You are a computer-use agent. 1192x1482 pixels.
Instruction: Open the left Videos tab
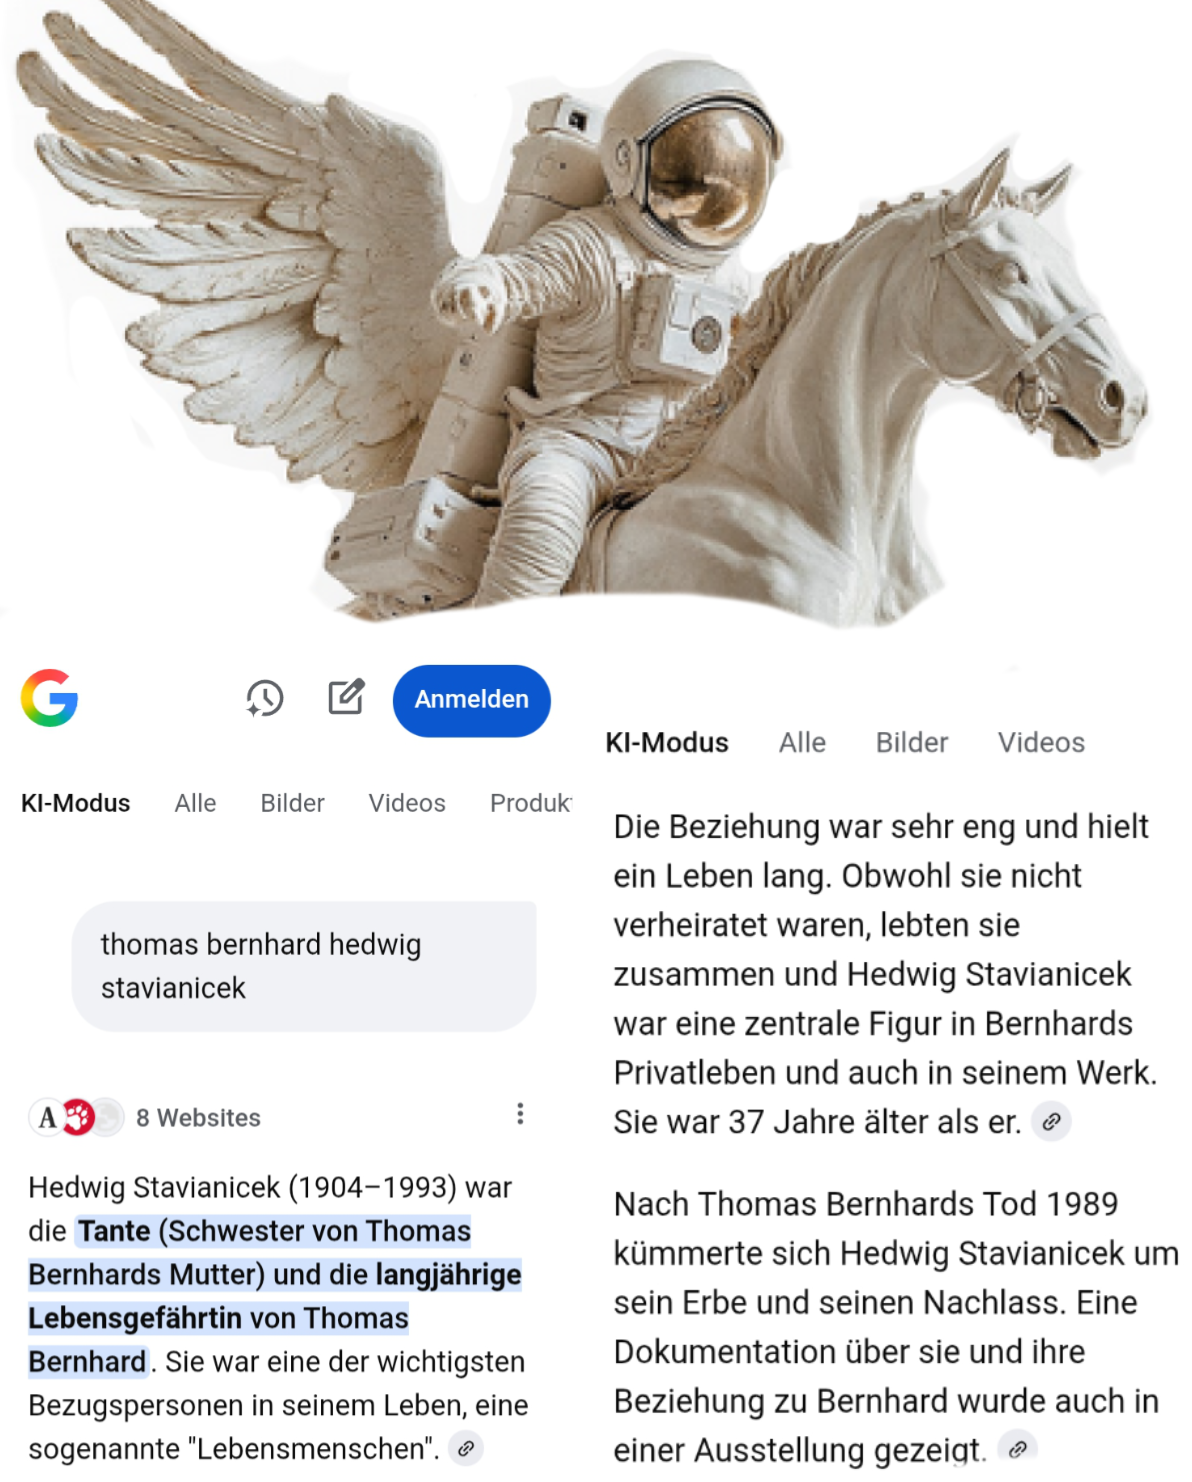[x=407, y=803]
